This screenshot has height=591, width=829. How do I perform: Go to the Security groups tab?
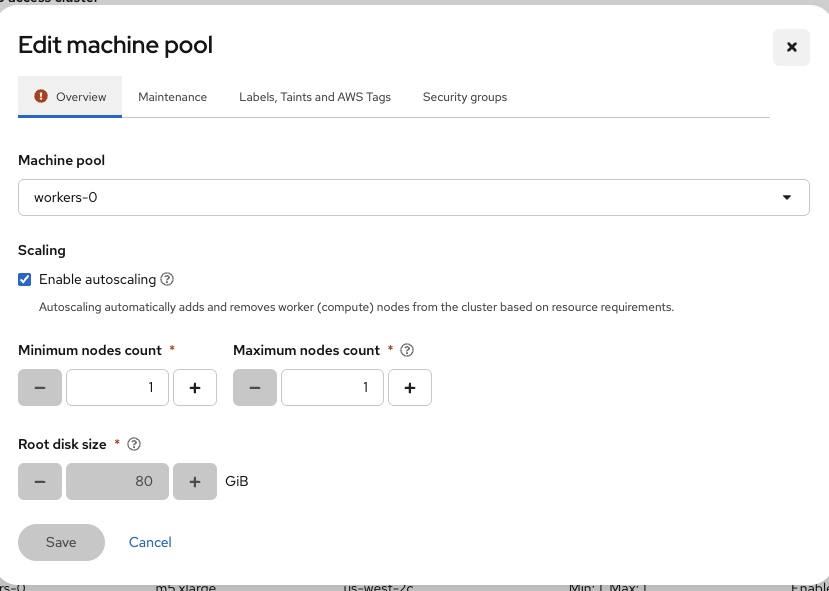point(465,97)
